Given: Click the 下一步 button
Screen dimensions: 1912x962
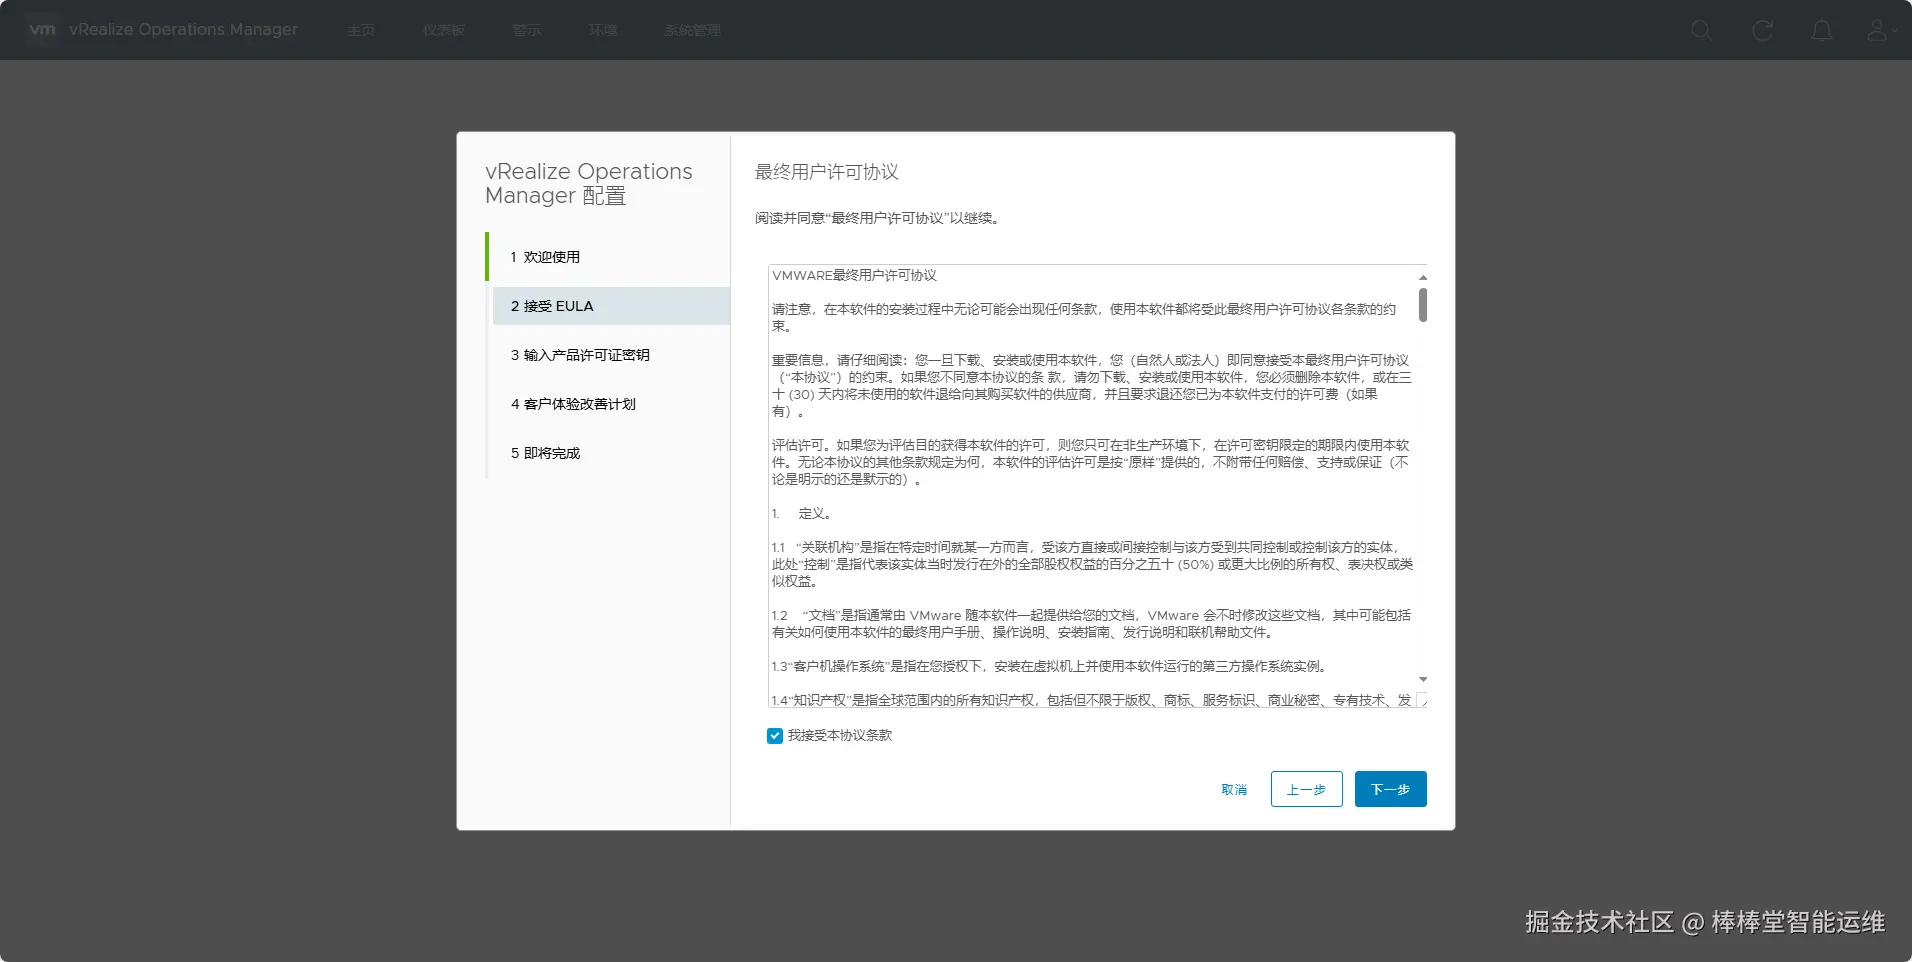Looking at the screenshot, I should pyautogui.click(x=1390, y=789).
